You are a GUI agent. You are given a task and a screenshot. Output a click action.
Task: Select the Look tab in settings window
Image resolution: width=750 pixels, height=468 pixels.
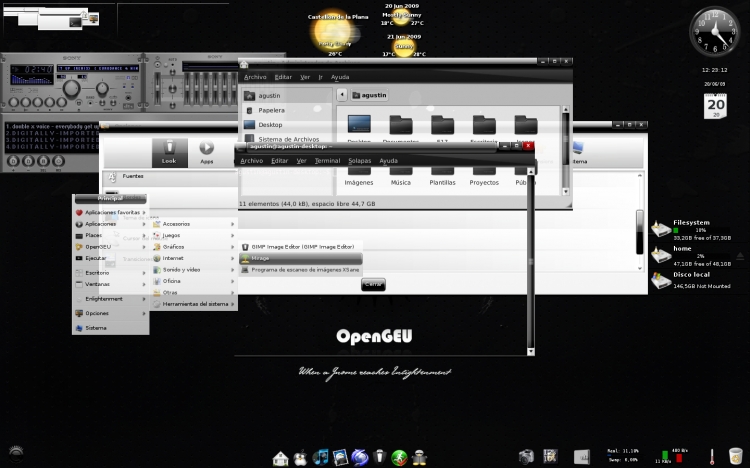coord(169,153)
